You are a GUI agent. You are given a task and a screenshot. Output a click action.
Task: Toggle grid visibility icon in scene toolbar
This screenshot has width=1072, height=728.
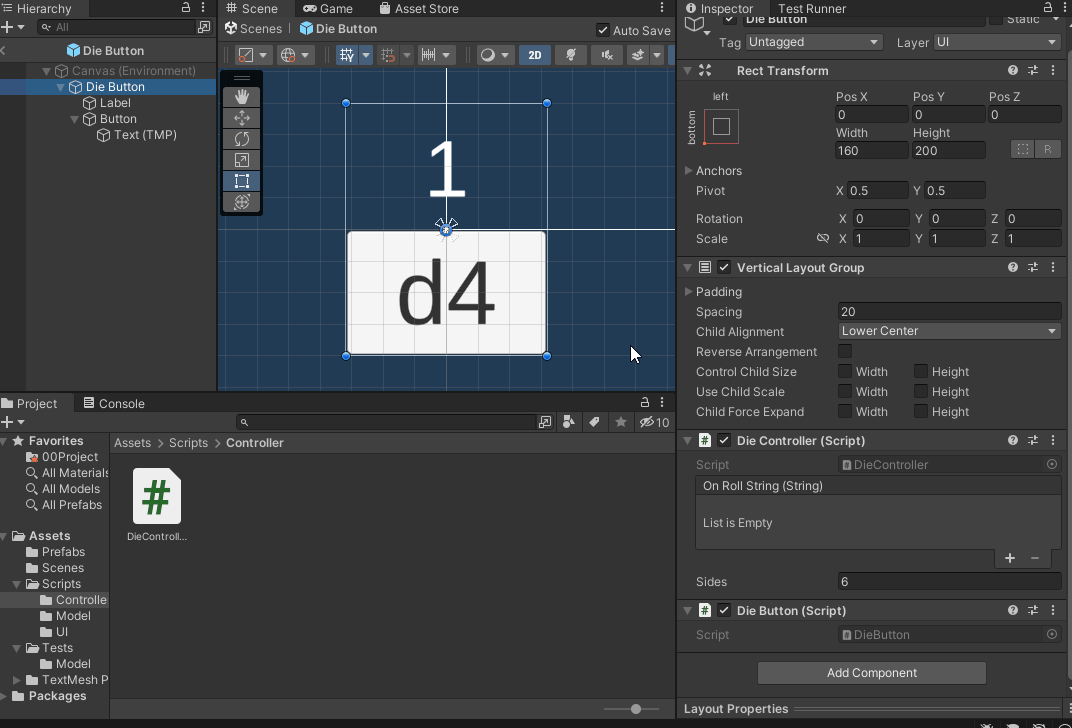point(347,55)
